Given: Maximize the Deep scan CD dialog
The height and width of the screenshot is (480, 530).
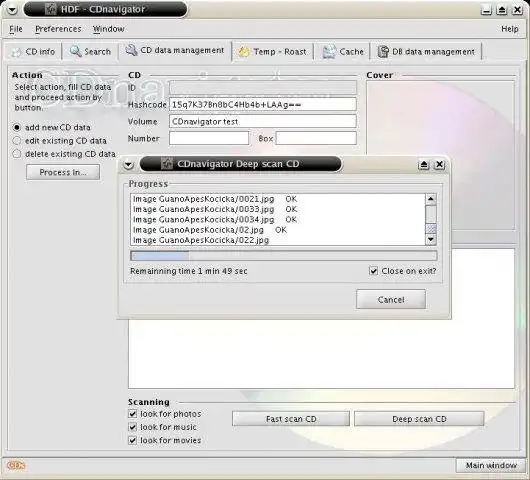Looking at the screenshot, I should pyautogui.click(x=424, y=165).
